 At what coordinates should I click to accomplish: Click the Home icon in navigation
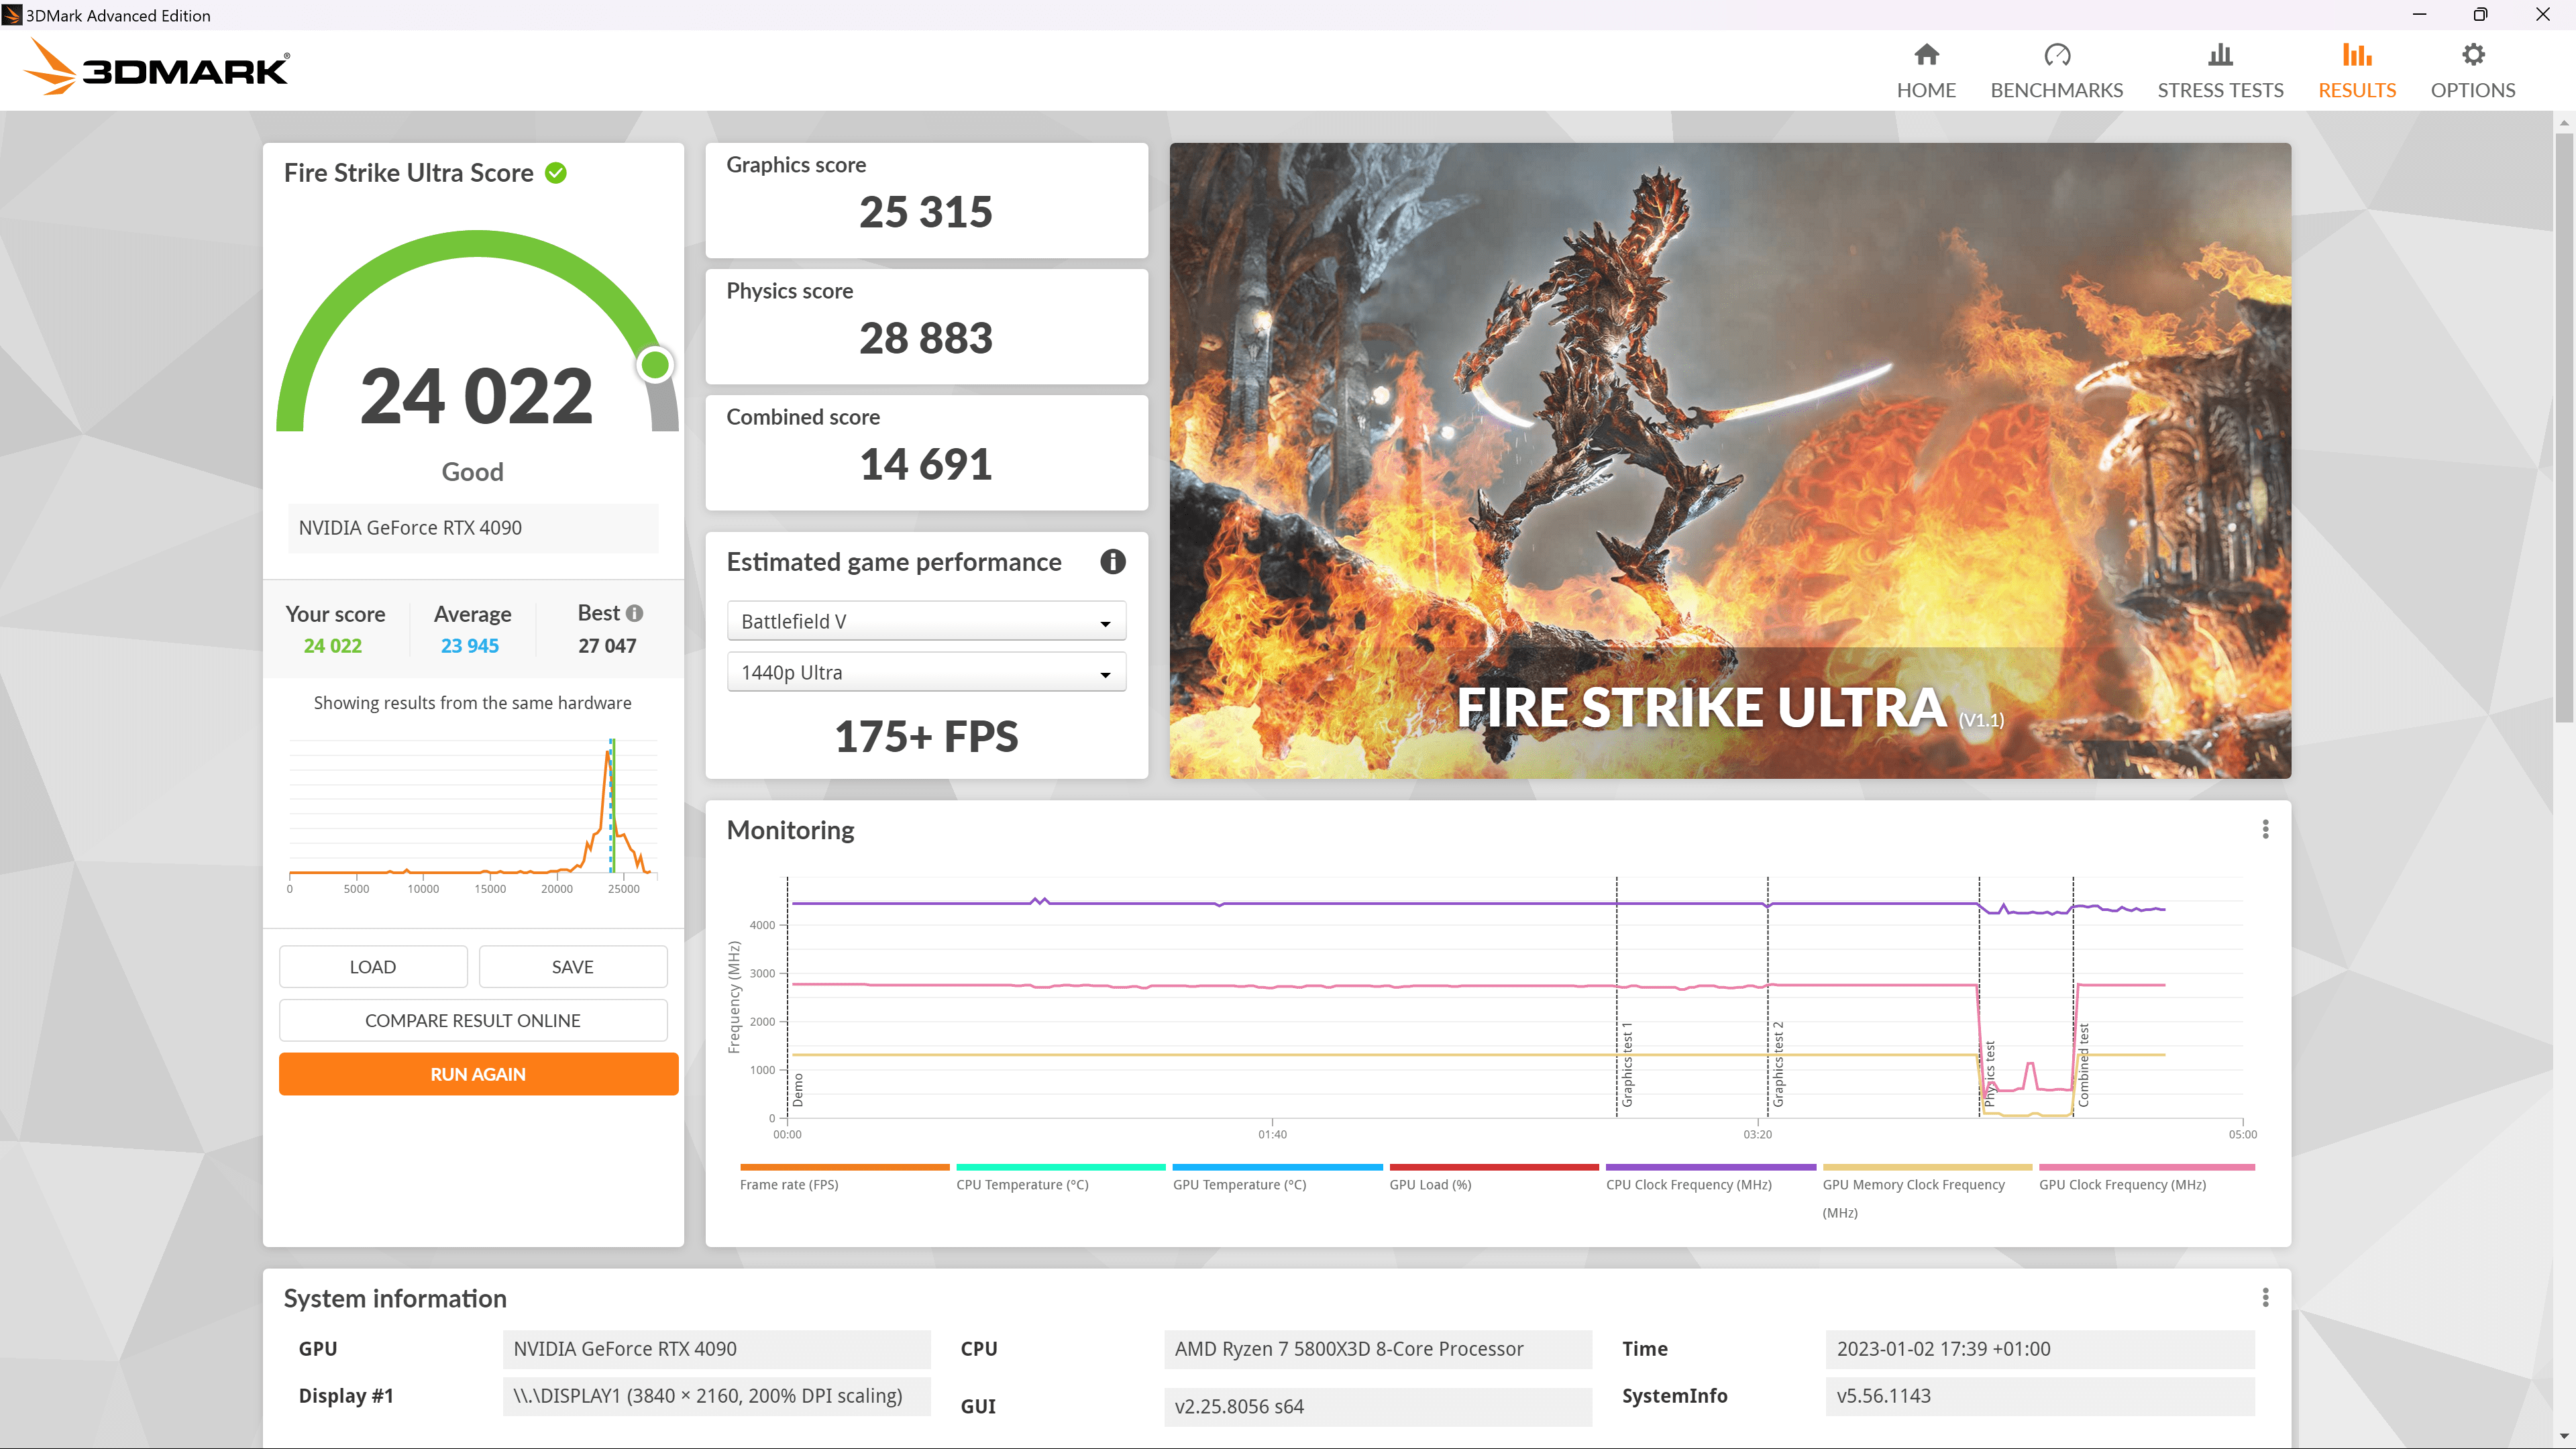tap(1926, 55)
